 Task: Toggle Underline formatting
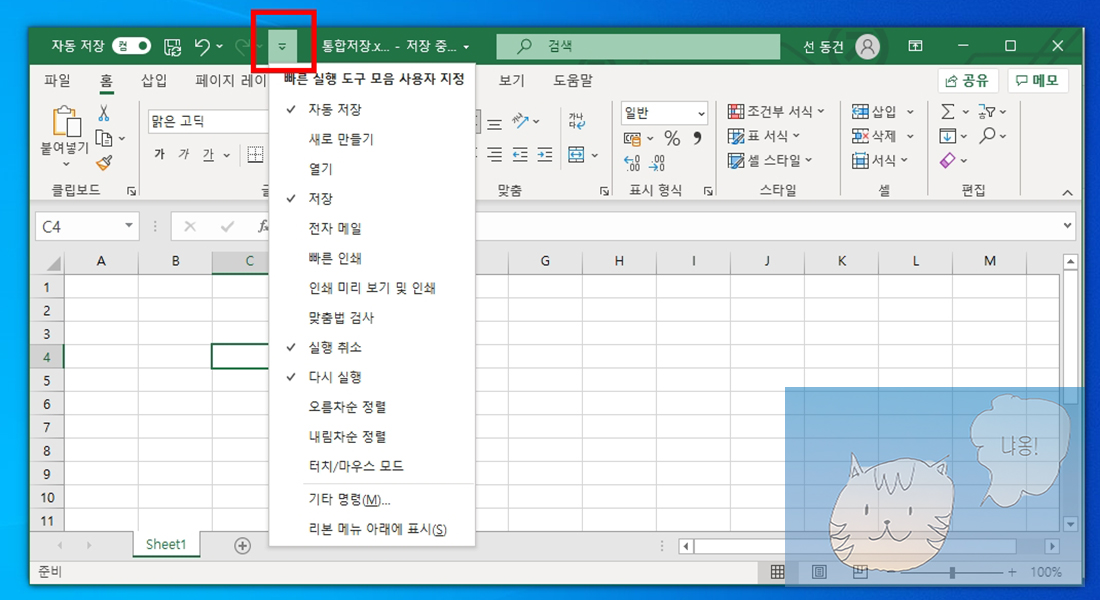click(208, 154)
